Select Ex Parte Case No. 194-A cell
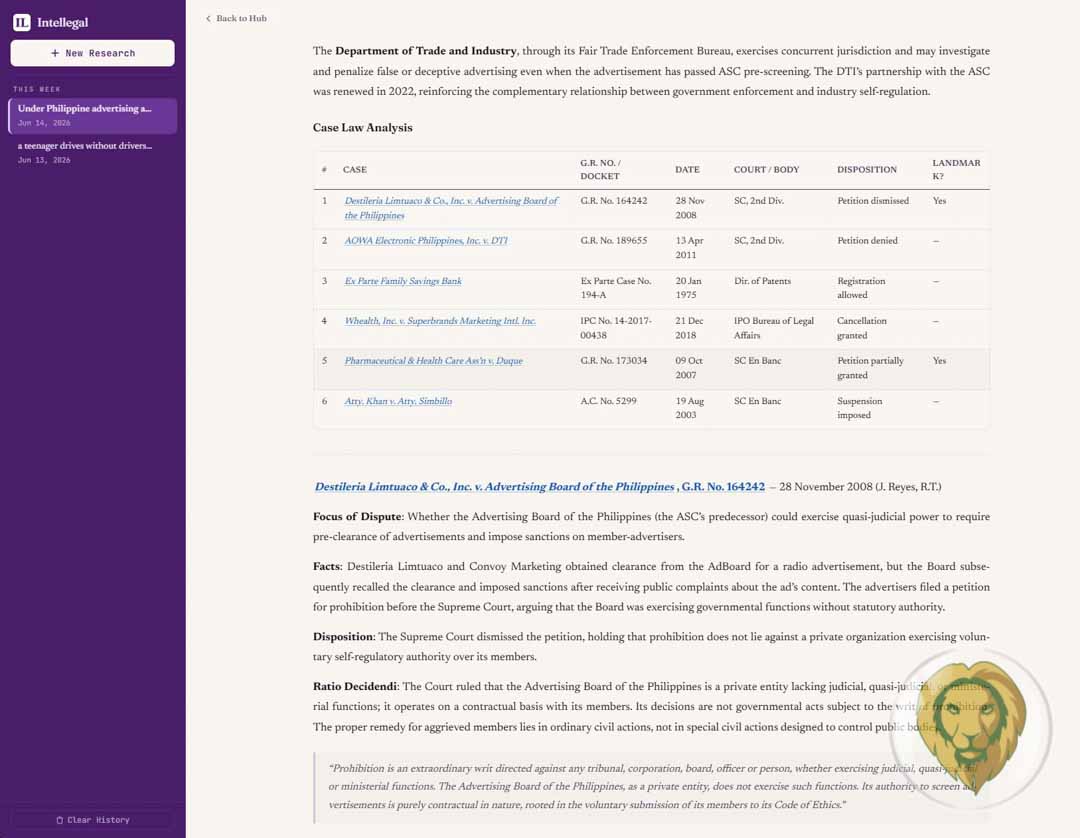The height and width of the screenshot is (838, 1080). [x=616, y=288]
